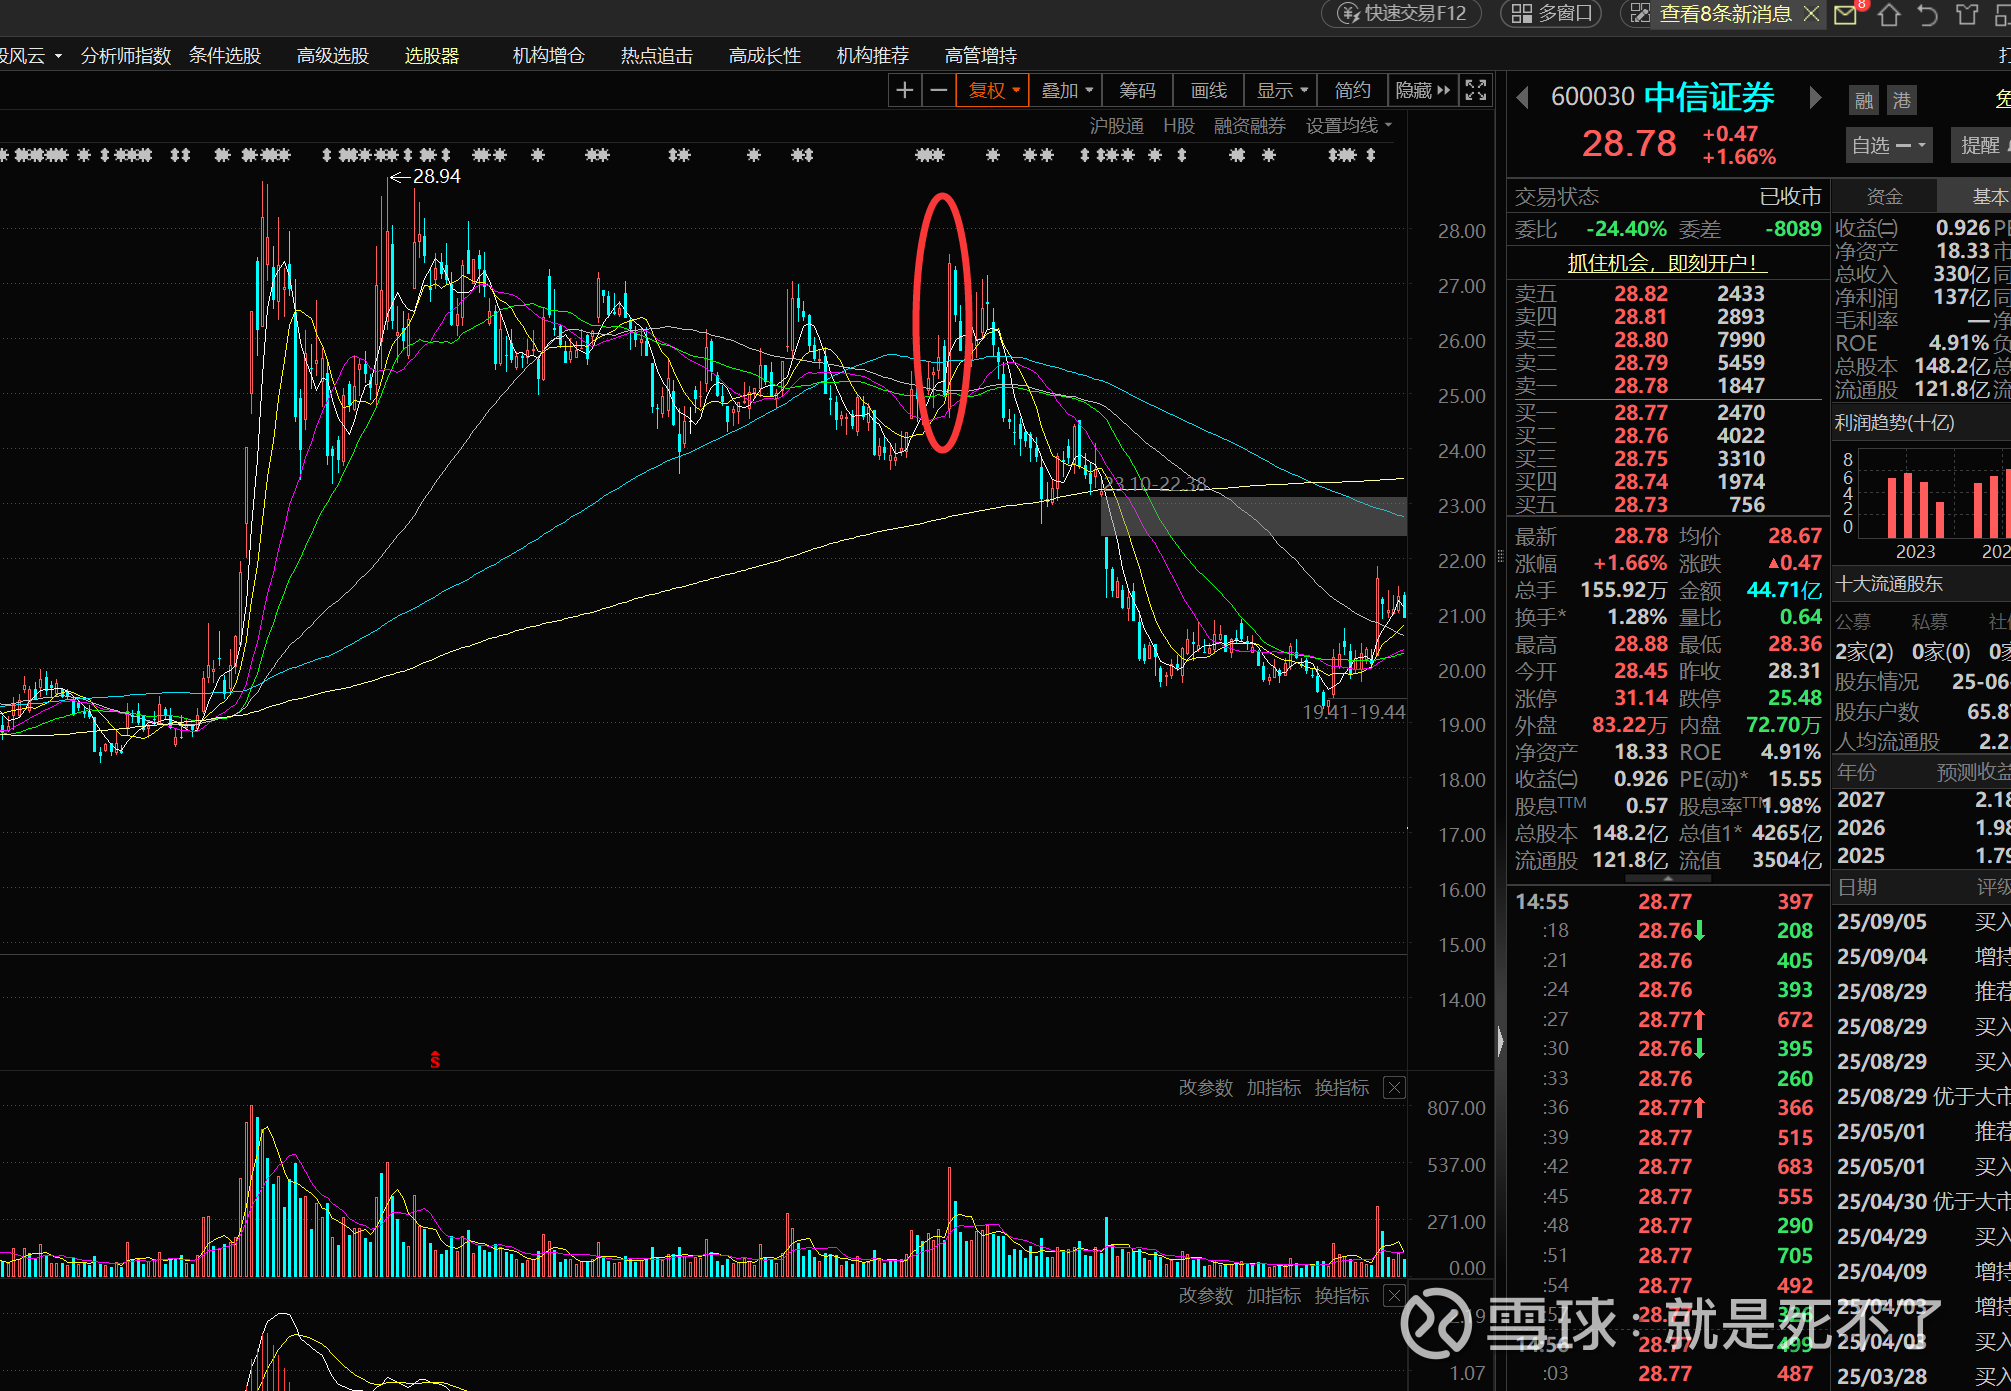Screen dimensions: 2011x1391
Task: Open the skin shirt icon
Action: pos(1967,15)
